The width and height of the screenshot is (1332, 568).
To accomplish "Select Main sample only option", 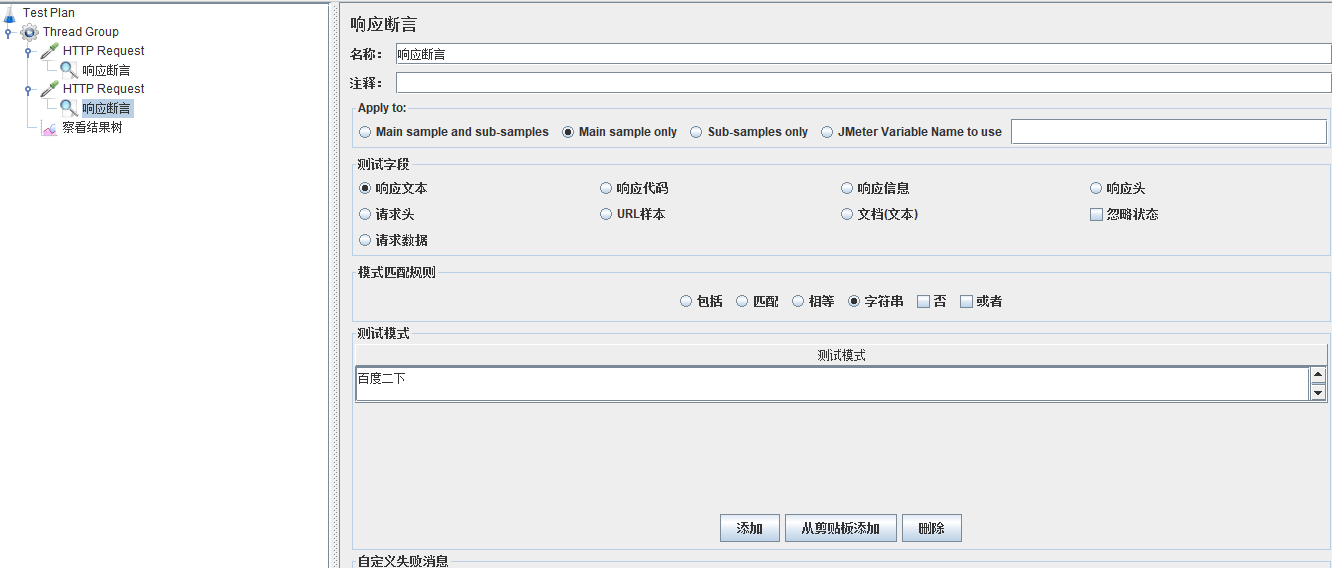I will click(620, 132).
